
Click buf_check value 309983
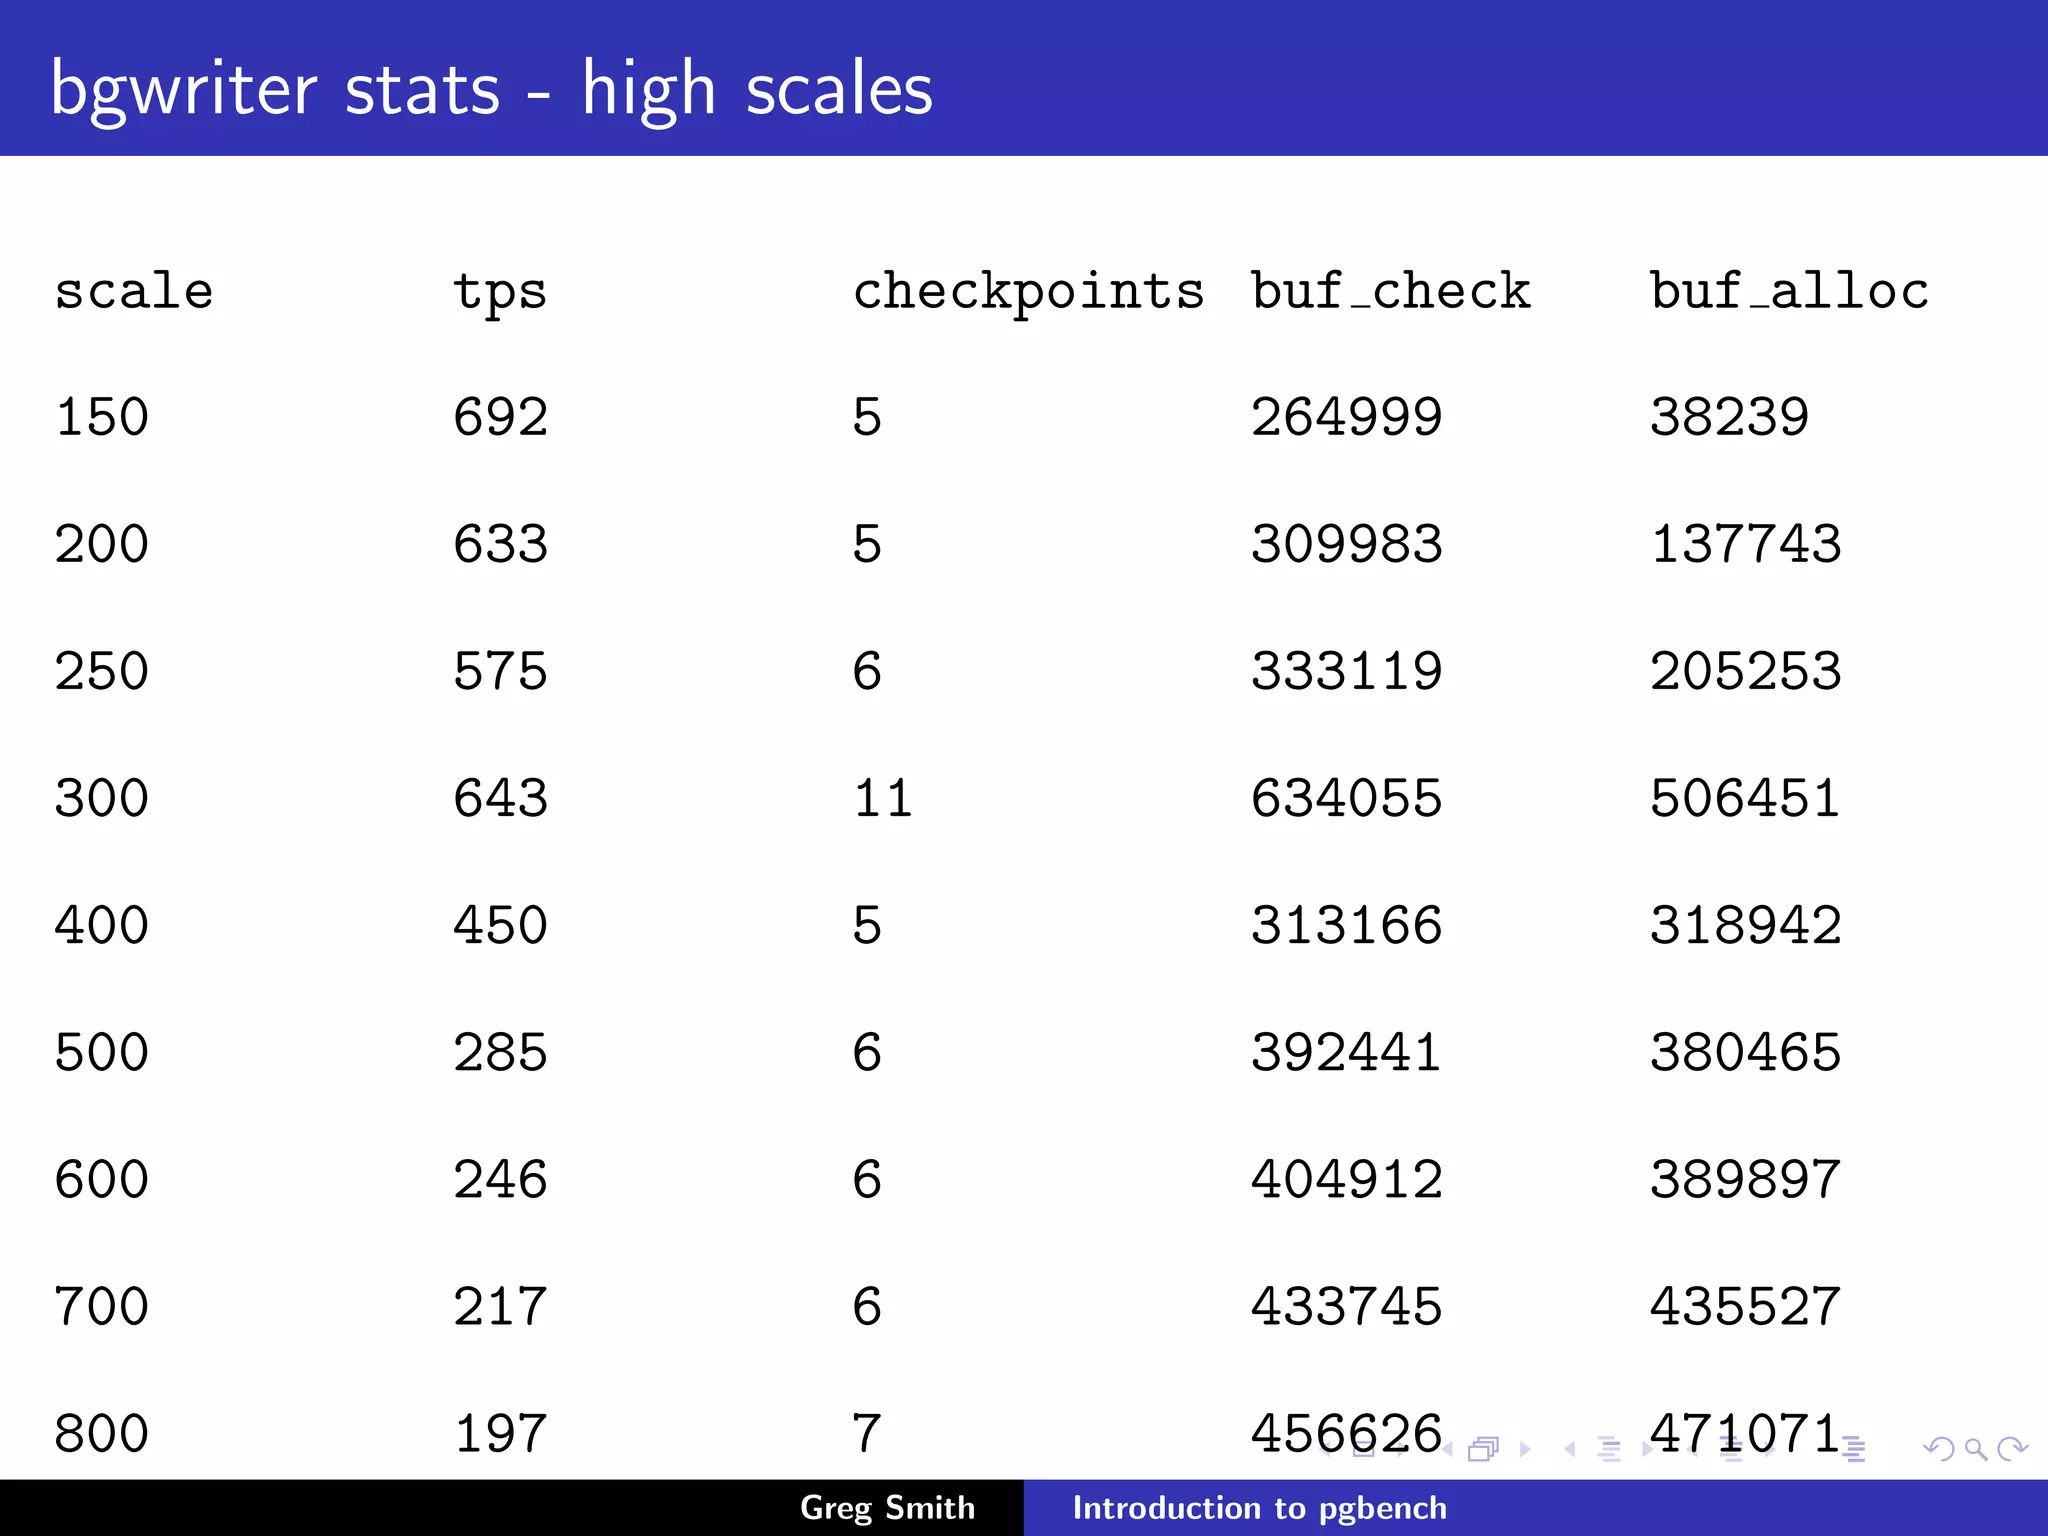coord(1346,544)
